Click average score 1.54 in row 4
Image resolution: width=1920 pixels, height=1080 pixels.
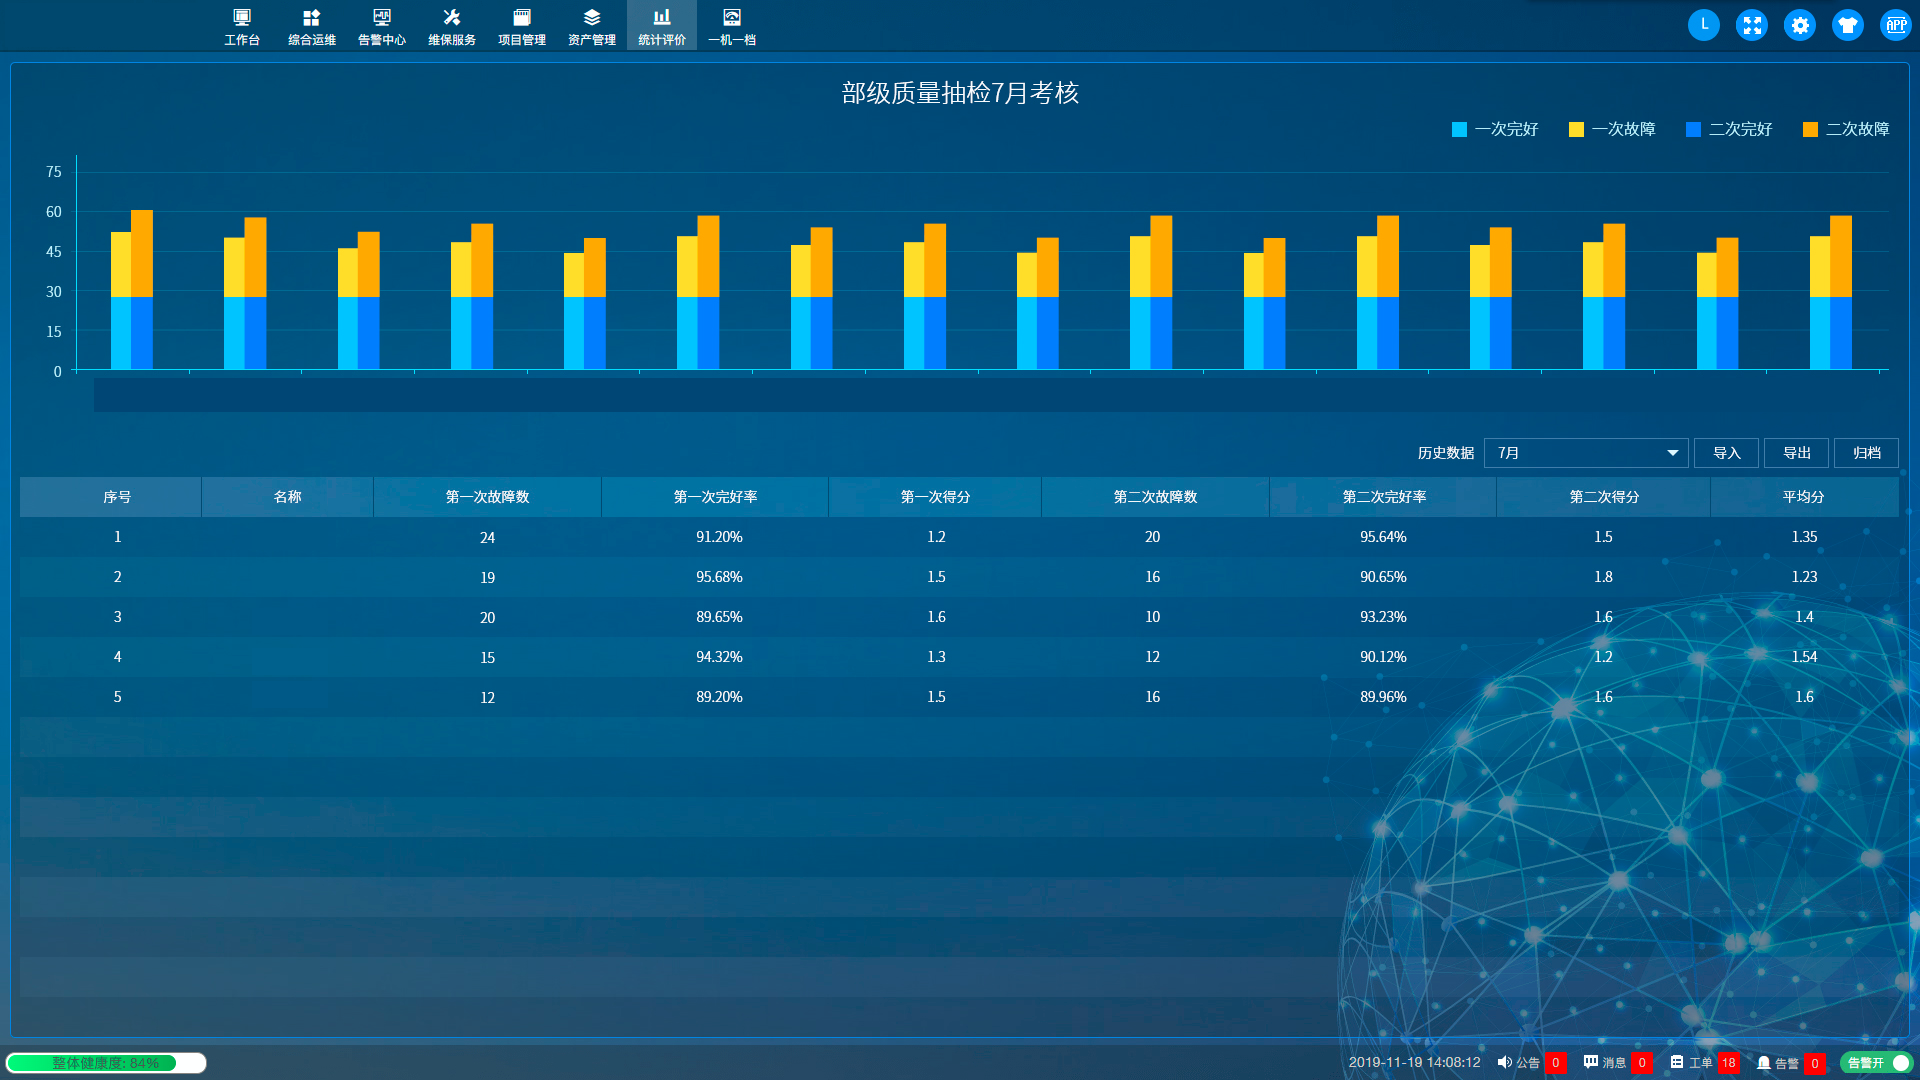pyautogui.click(x=1804, y=657)
